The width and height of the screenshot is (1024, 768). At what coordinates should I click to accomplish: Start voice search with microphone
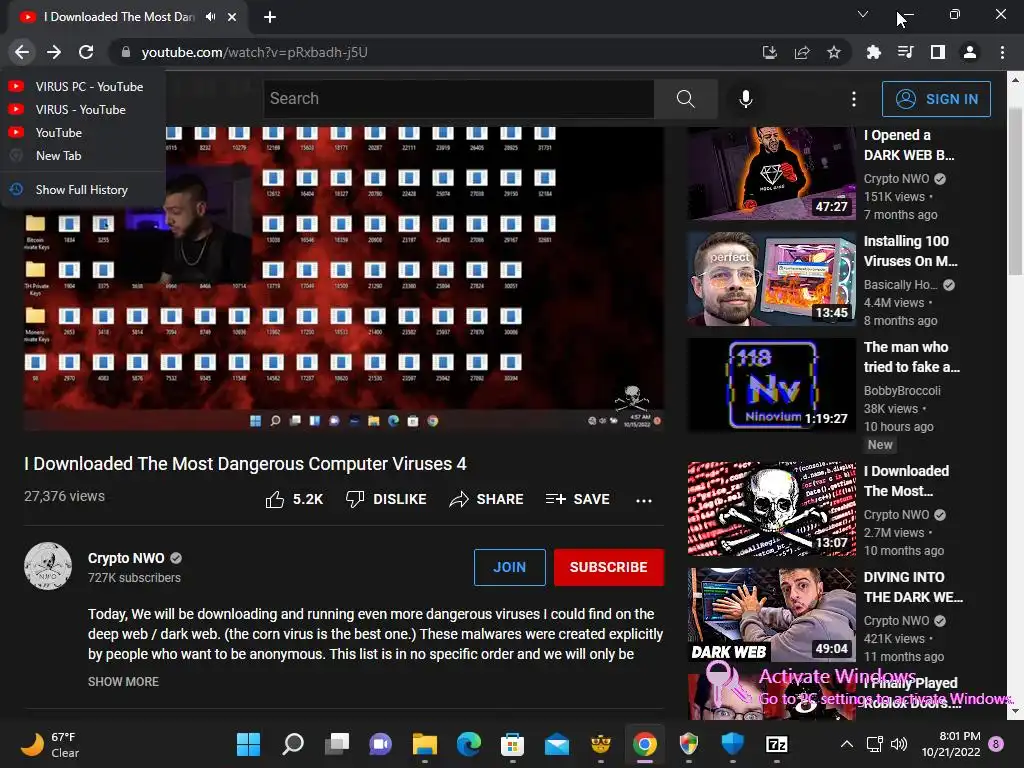pyautogui.click(x=745, y=99)
